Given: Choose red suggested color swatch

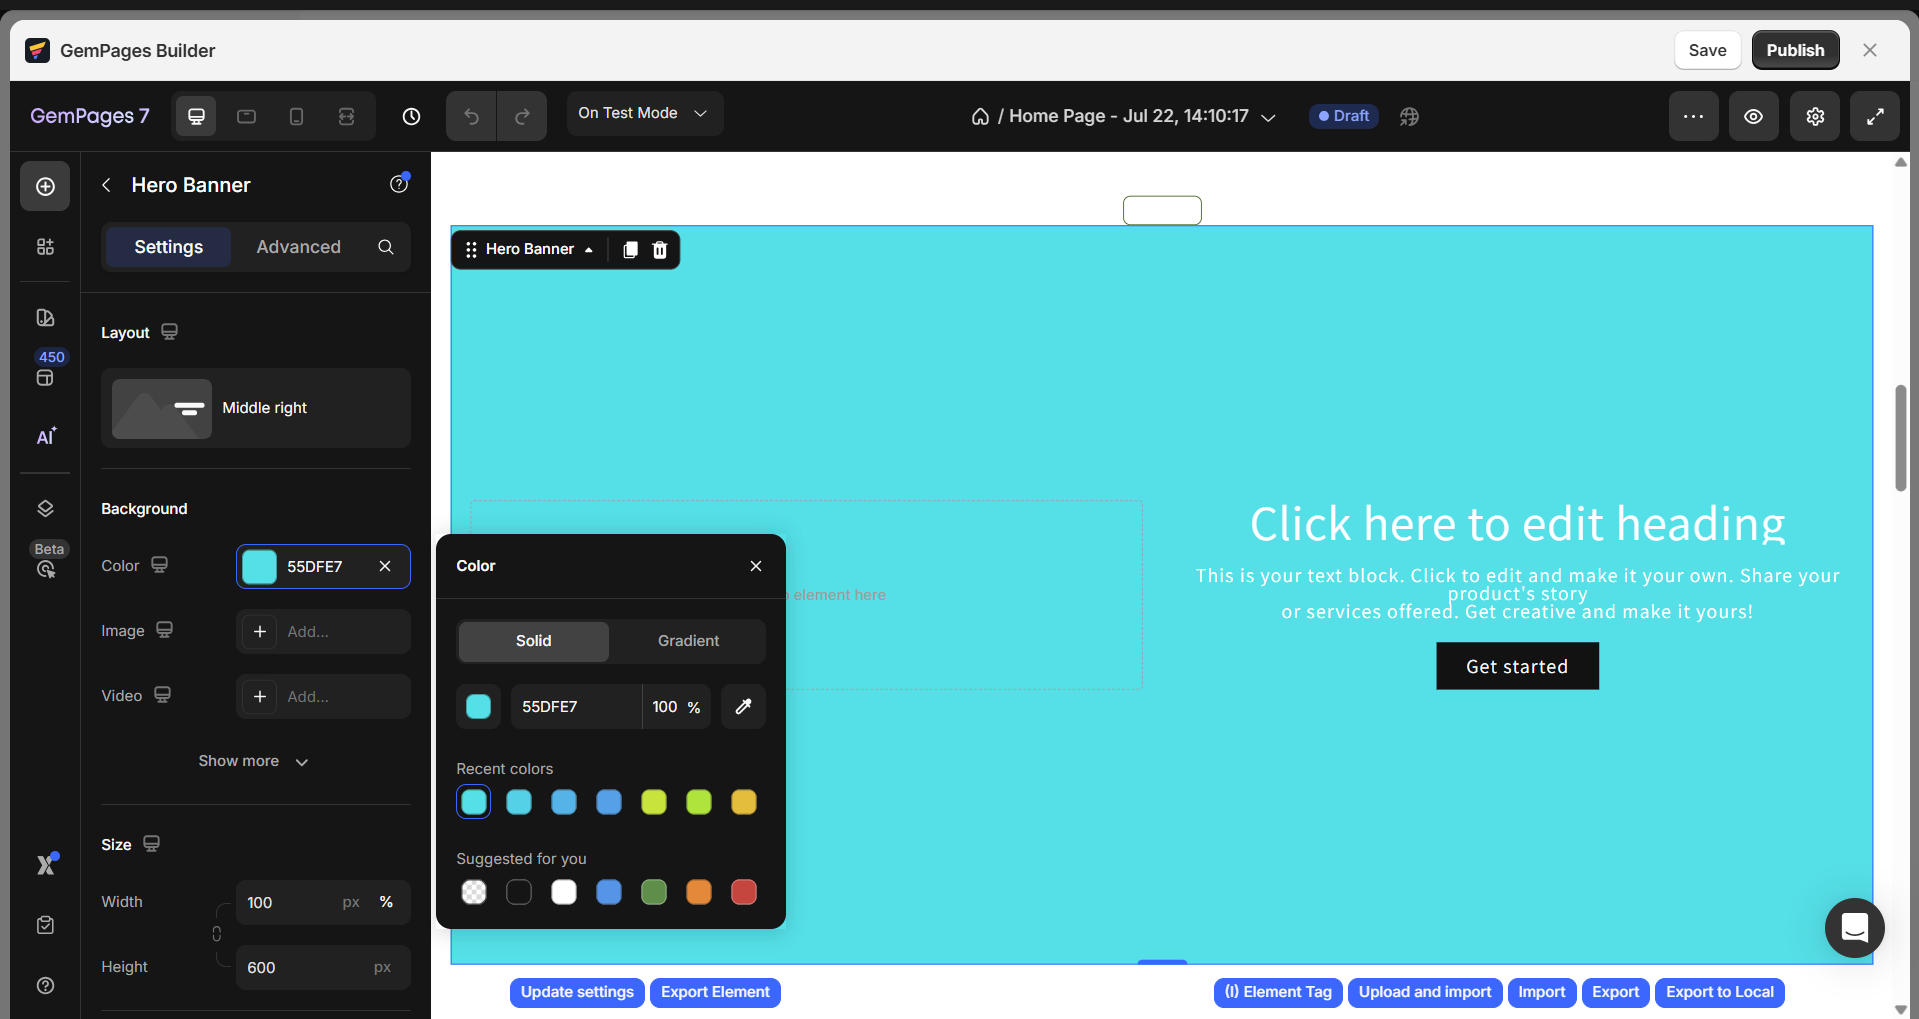Looking at the screenshot, I should (744, 892).
